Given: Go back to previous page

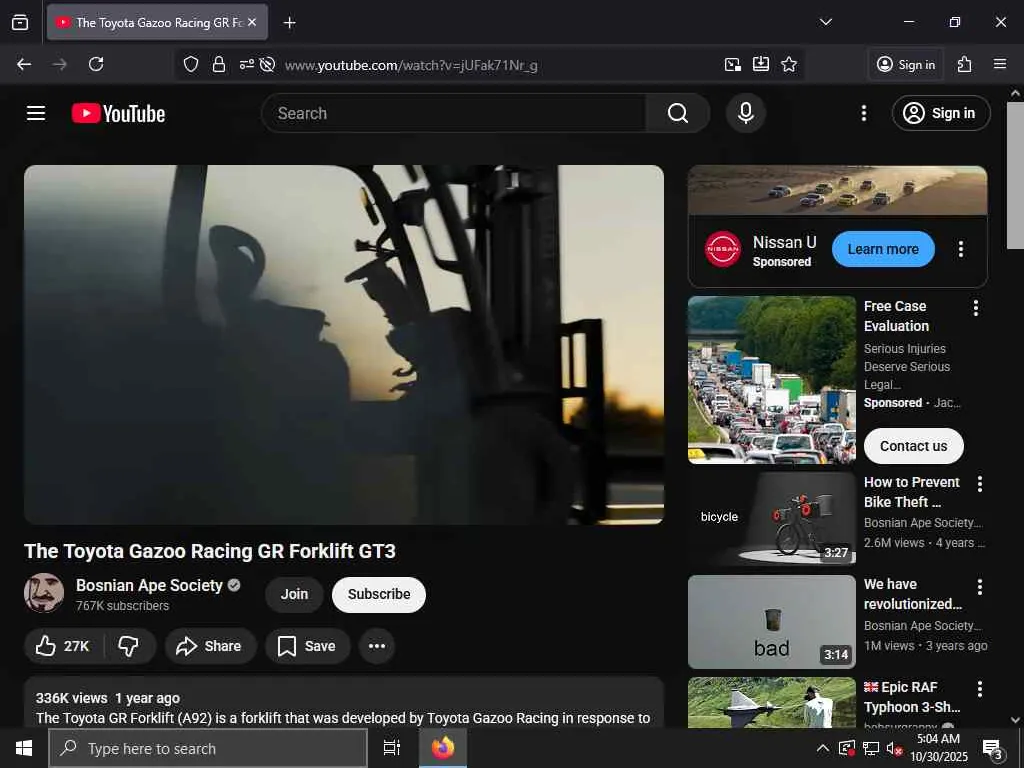Looking at the screenshot, I should point(24,64).
